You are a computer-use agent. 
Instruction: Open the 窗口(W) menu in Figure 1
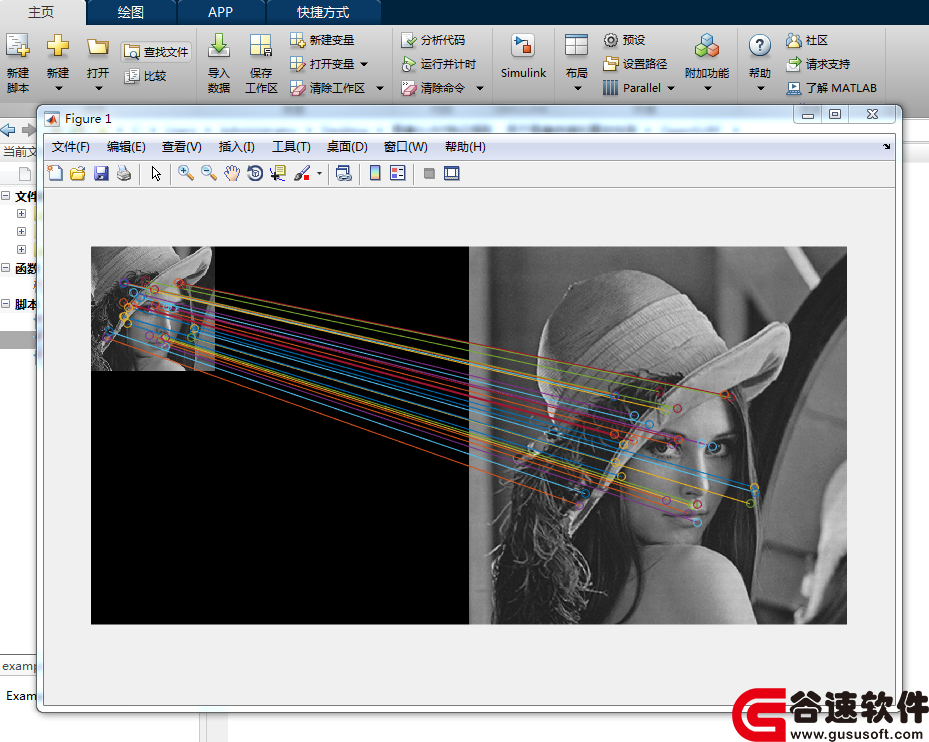406,147
